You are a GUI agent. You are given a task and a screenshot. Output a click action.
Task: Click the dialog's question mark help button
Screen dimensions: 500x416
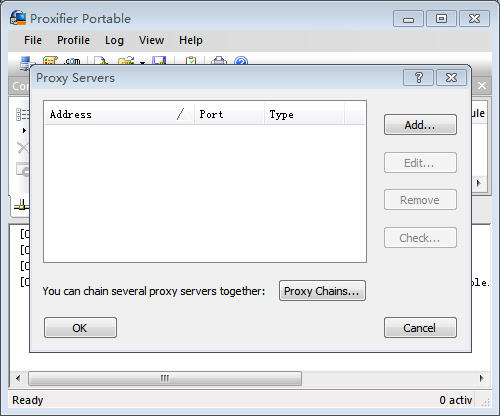[x=418, y=78]
